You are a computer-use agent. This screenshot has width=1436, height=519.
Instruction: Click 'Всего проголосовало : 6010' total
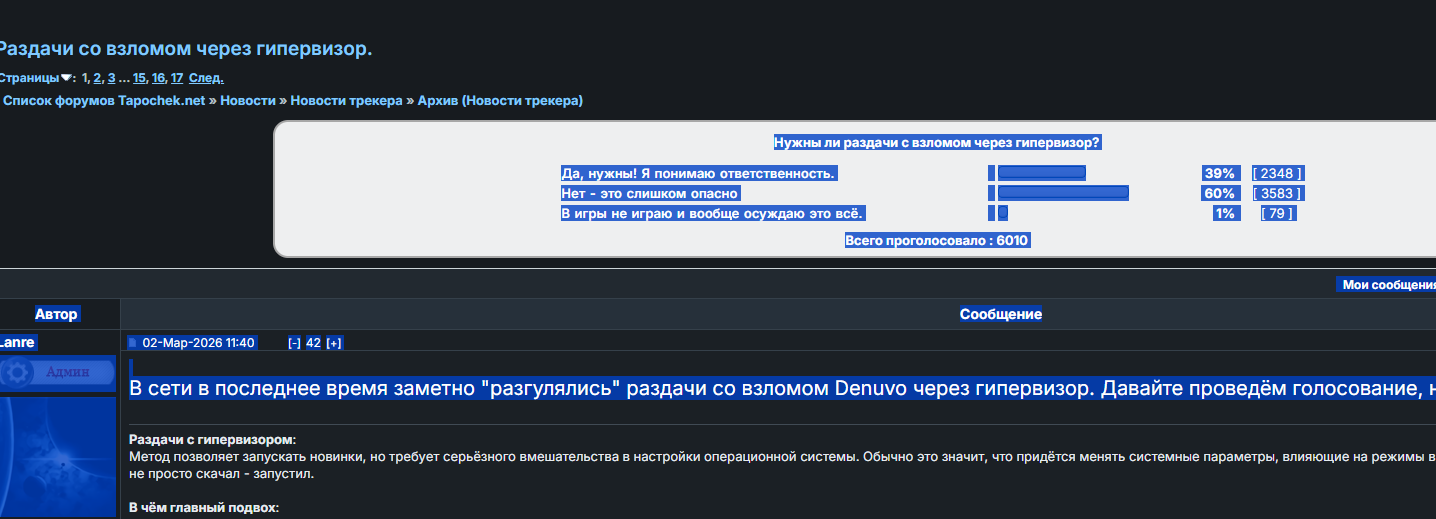pos(937,240)
